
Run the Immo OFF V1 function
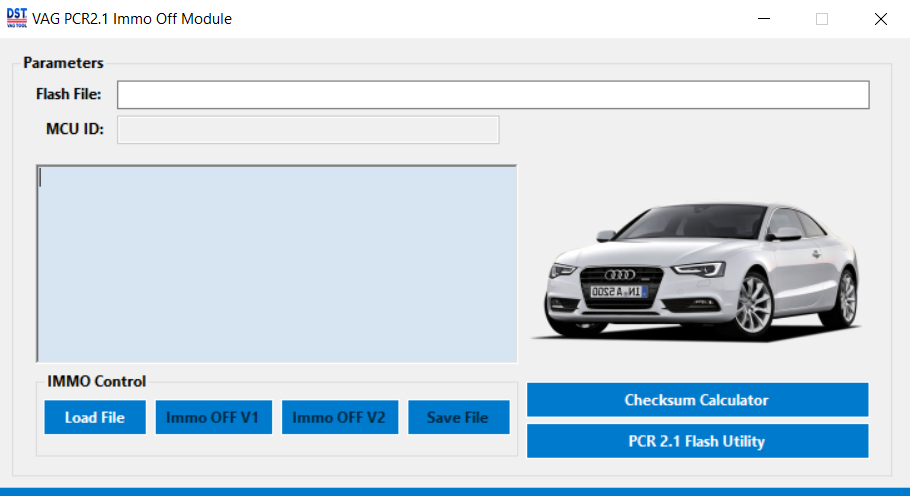point(214,417)
